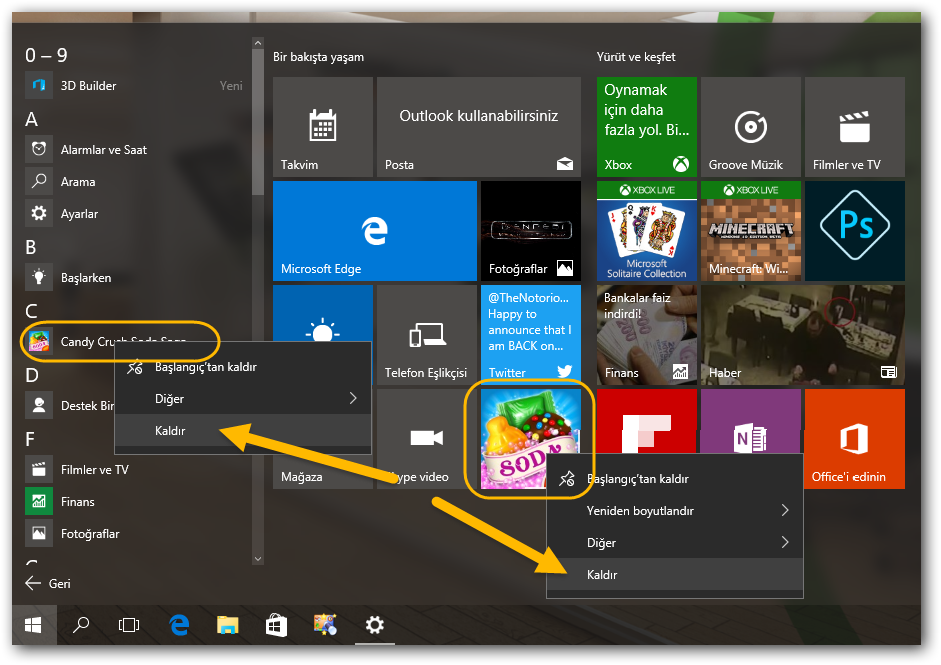Screen dimensions: 941x665
Task: Expand Diğer submenu in the app list context menu
Action: pyautogui.click(x=243, y=399)
